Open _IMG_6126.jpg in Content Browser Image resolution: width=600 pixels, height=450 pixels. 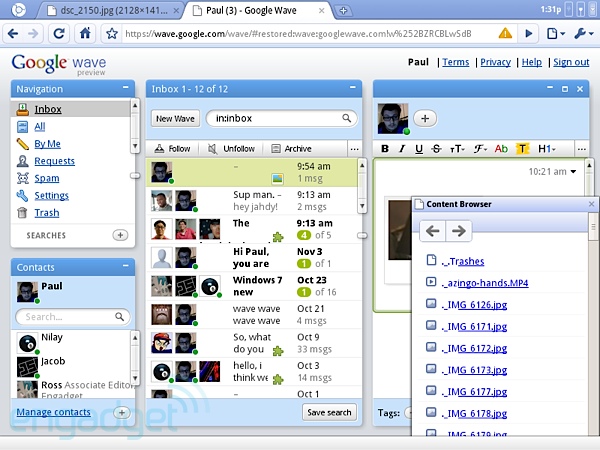(474, 305)
